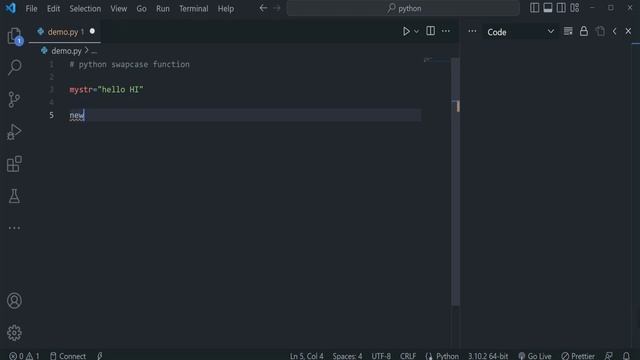Close unsaved demo.py tab via dot

[x=92, y=31]
